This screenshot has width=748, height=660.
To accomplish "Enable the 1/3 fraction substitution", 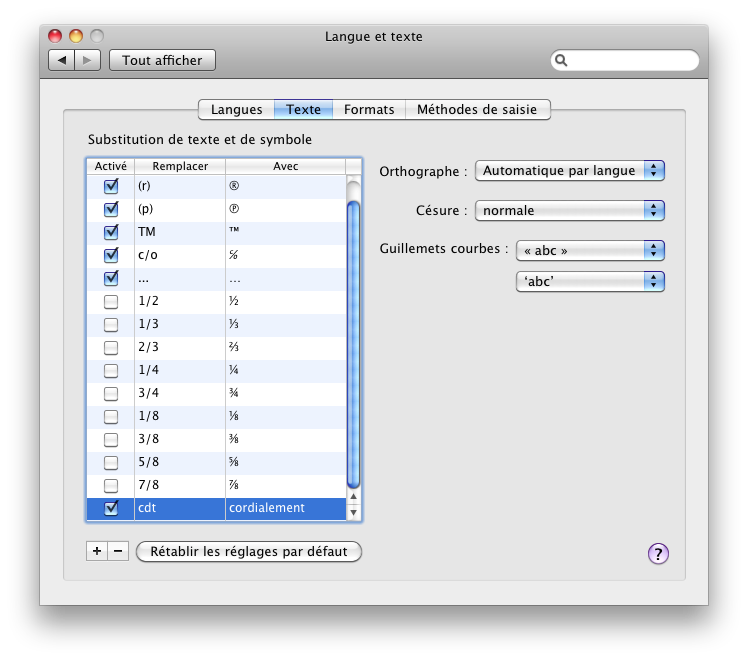I will (111, 324).
